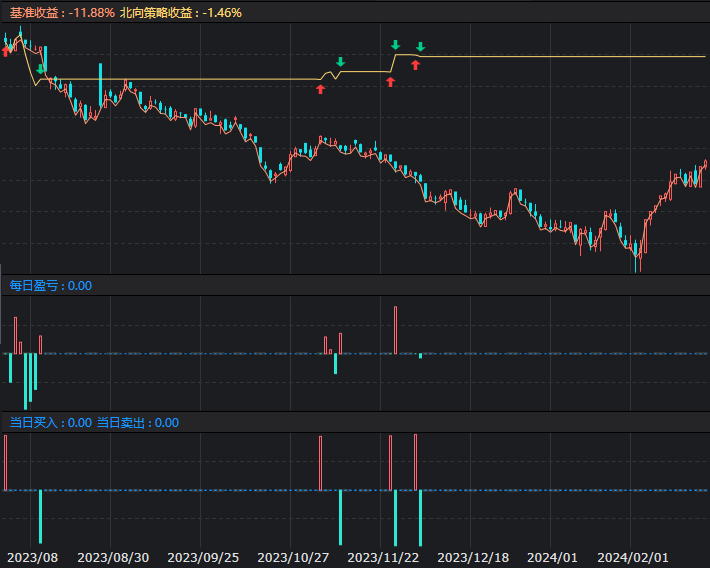Click red buy arrow just after 2023/10/27
The width and height of the screenshot is (710, 568).
pyautogui.click(x=321, y=89)
